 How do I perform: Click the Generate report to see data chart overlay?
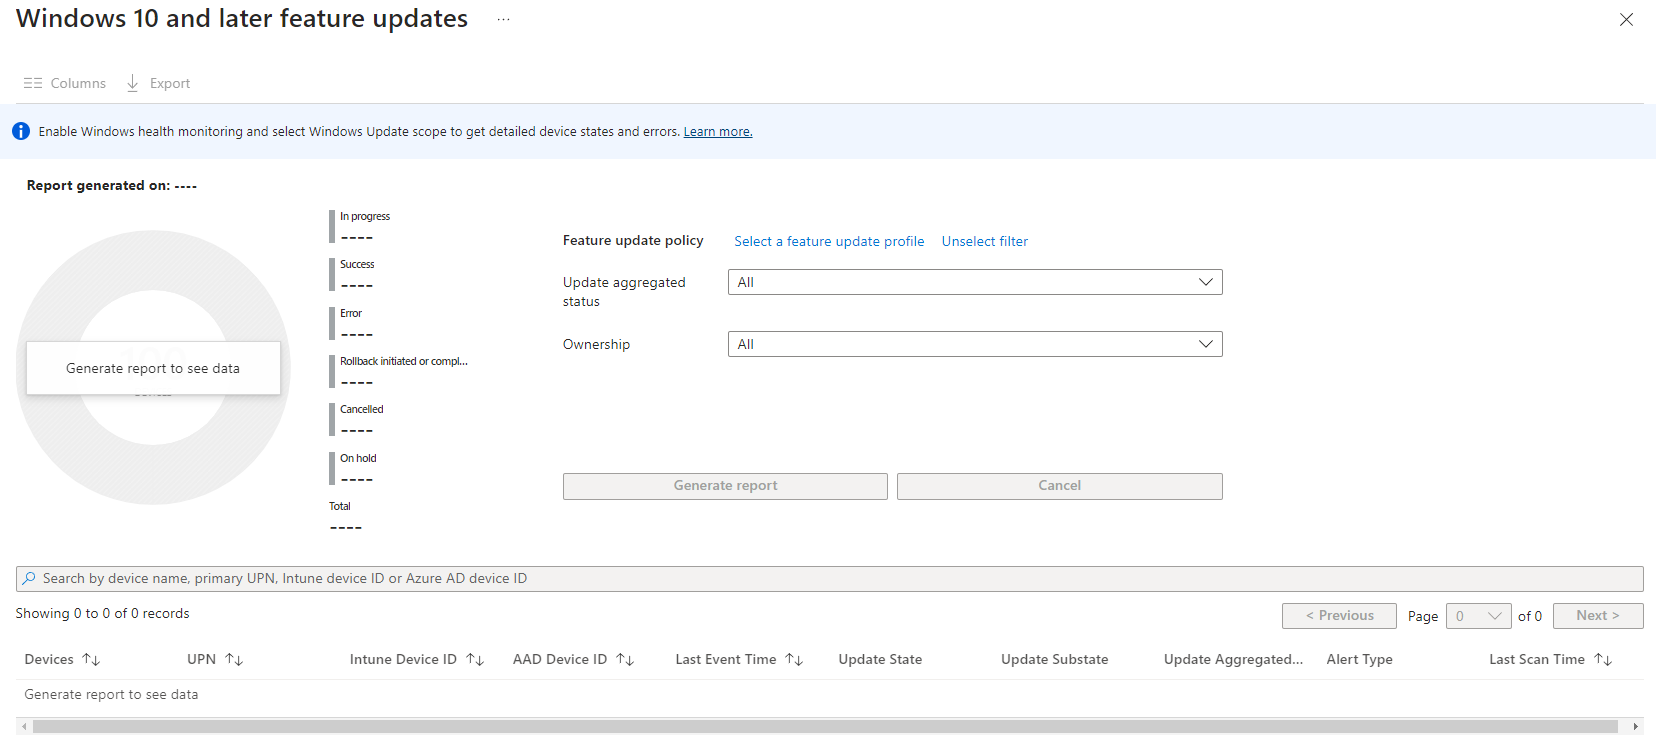[153, 368]
